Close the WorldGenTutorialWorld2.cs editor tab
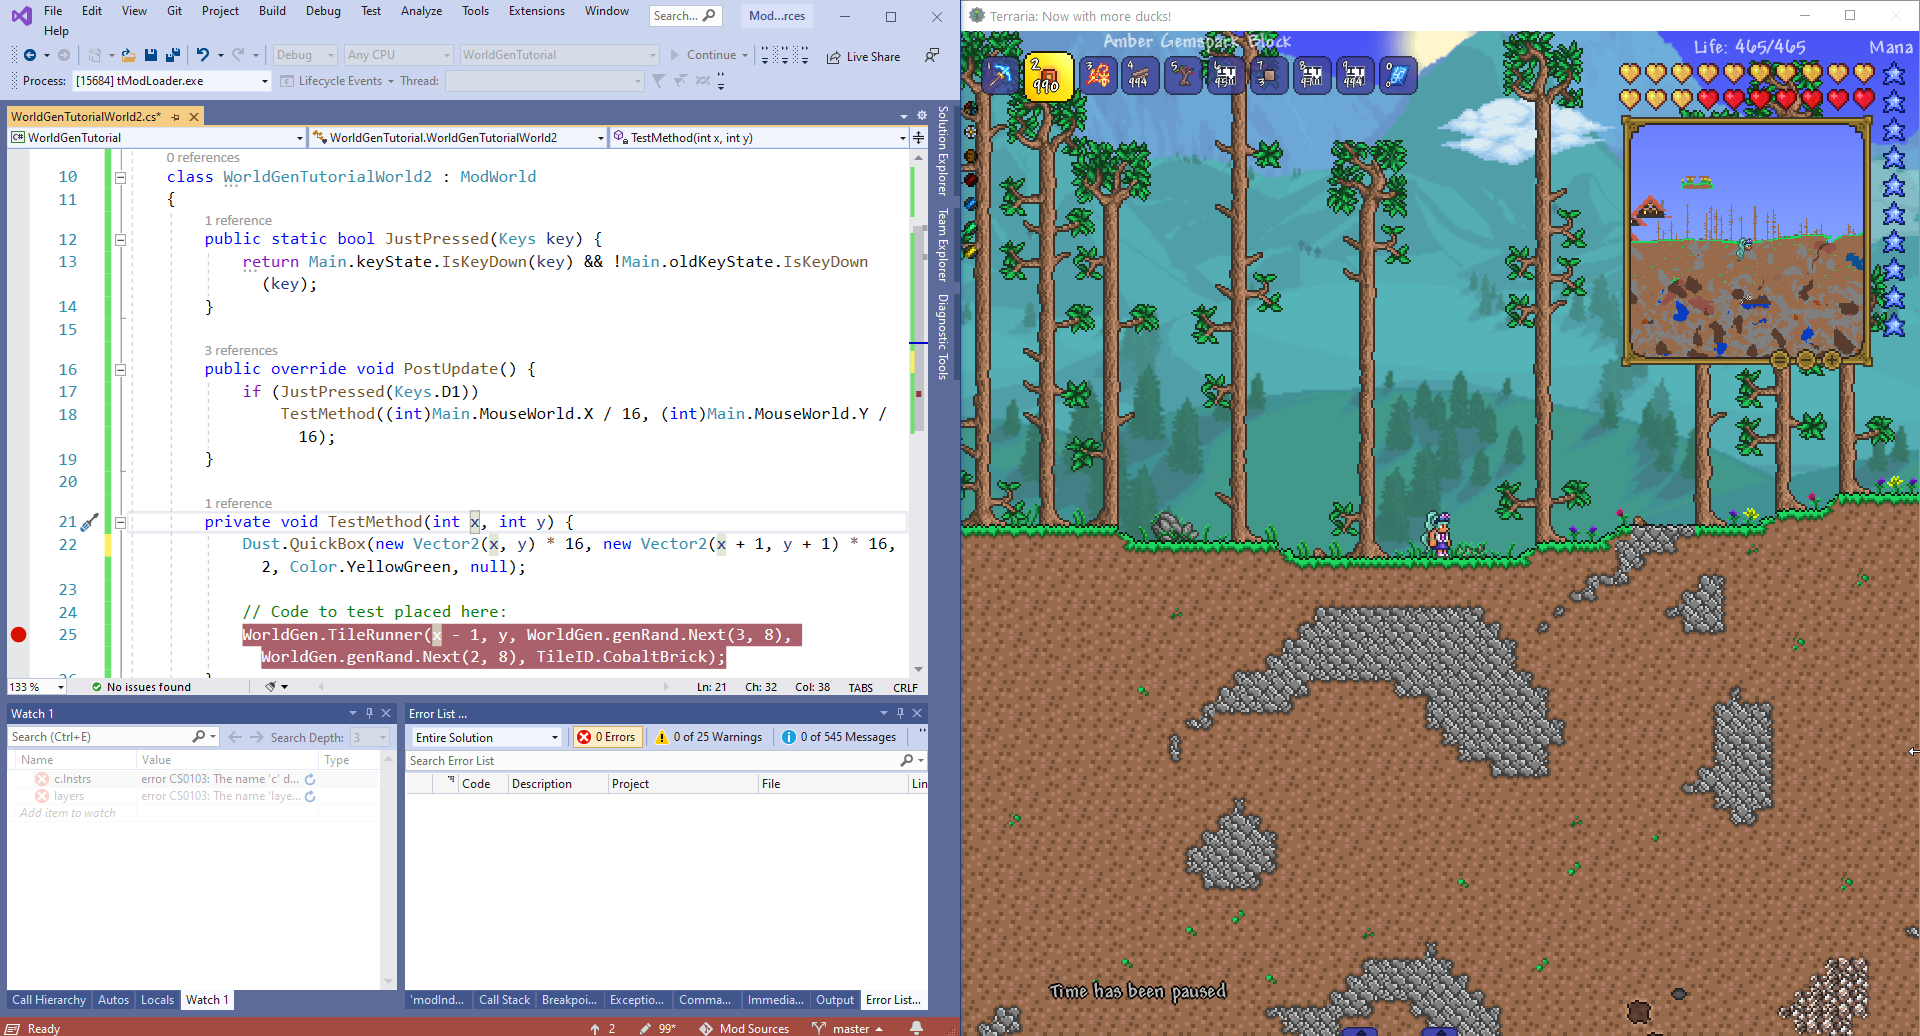This screenshot has width=1920, height=1036. (194, 117)
